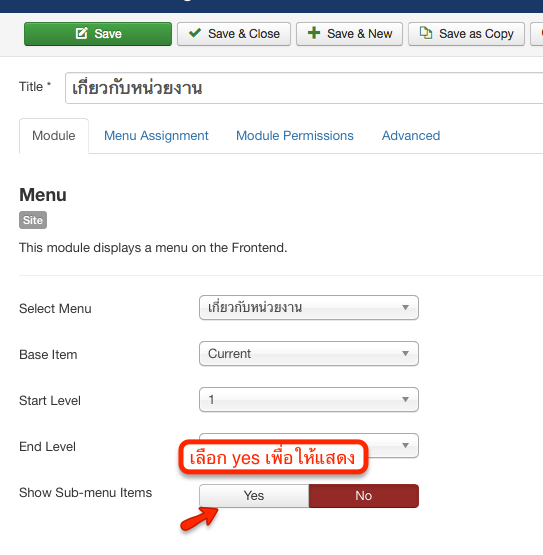Set Show Sub-menu Items to Yes

254,496
